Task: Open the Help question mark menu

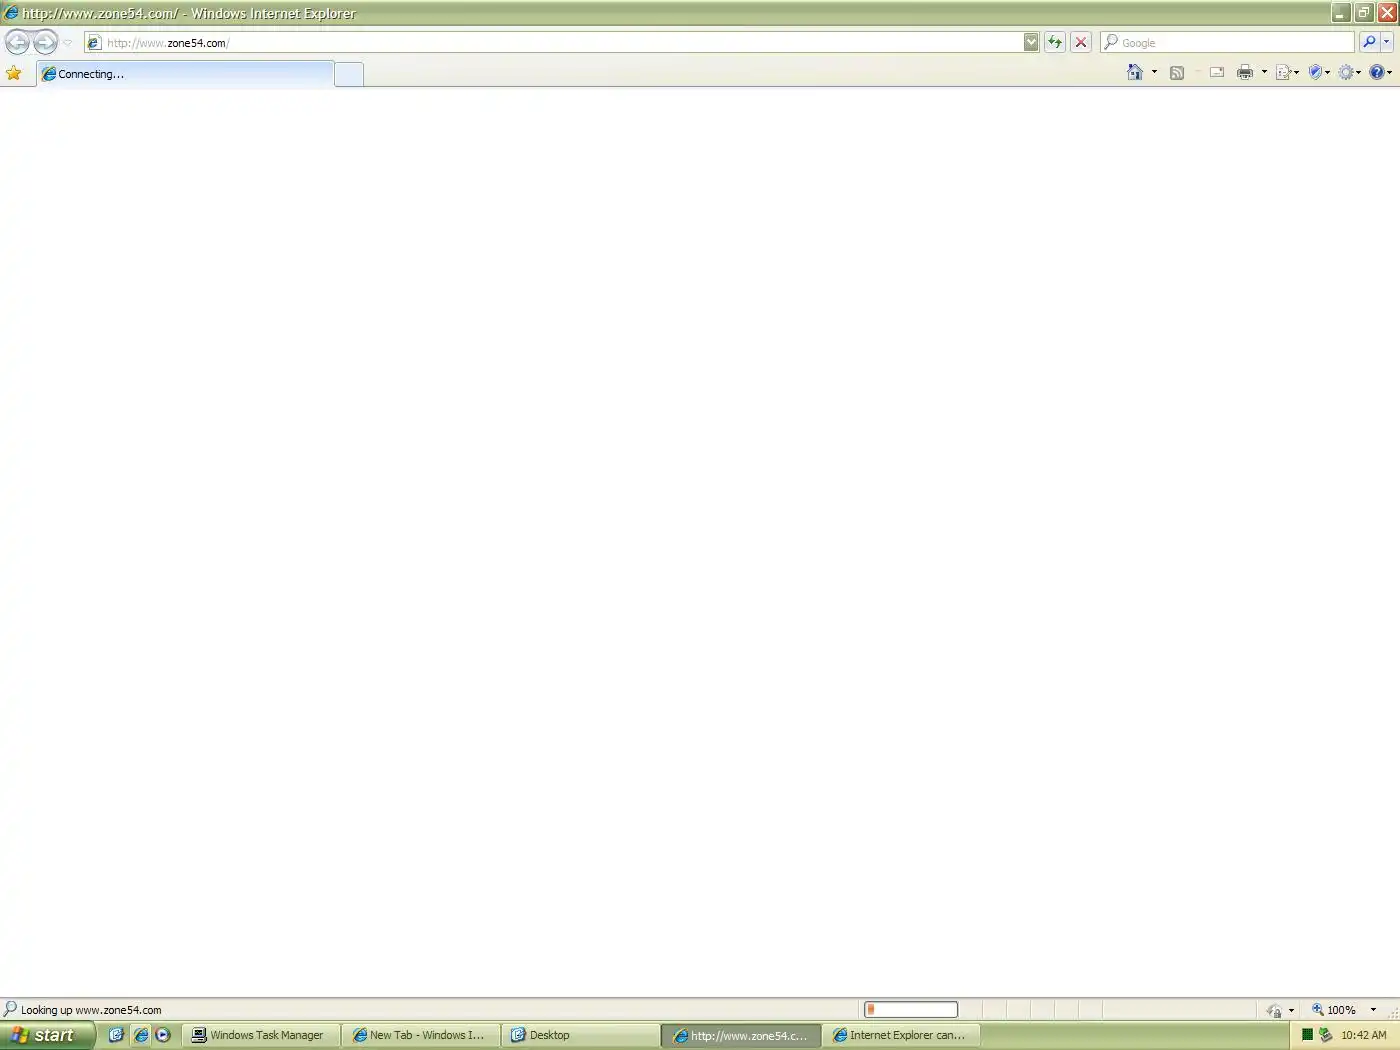Action: (1380, 72)
